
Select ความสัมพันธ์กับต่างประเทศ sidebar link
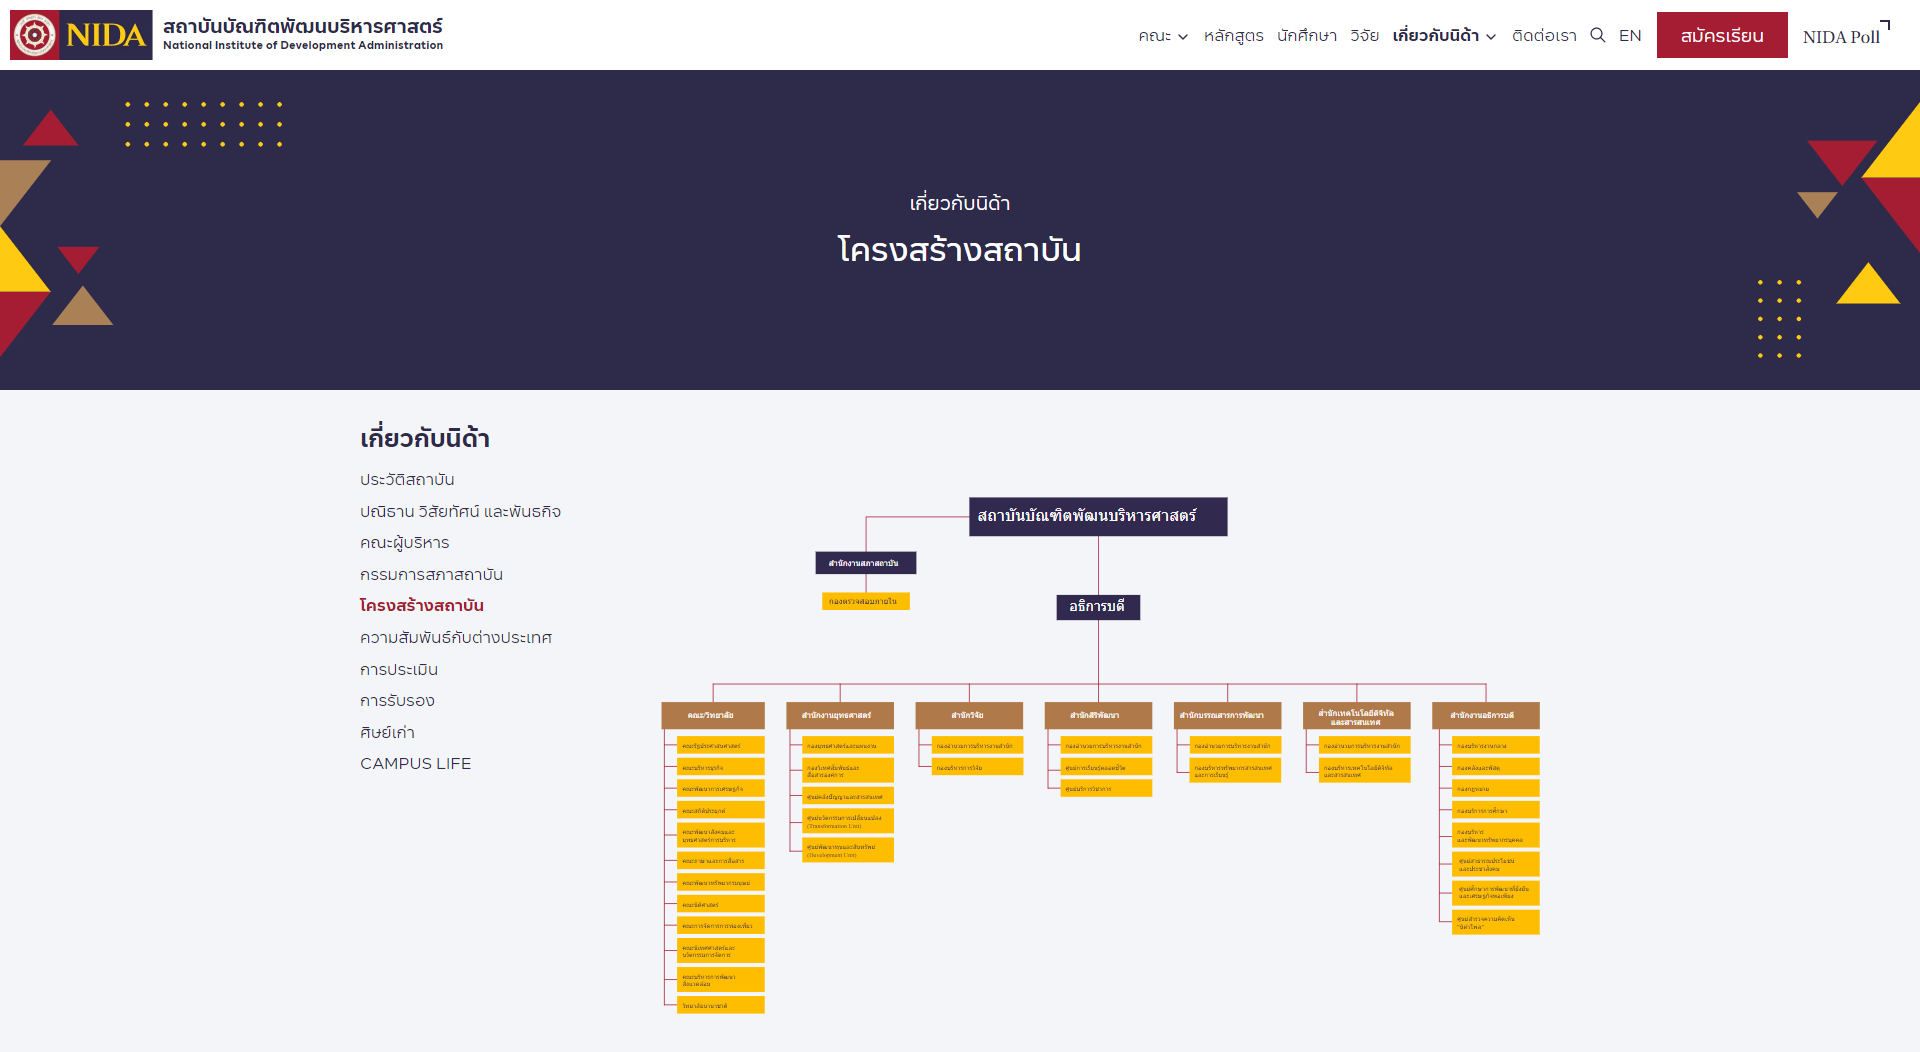pyautogui.click(x=456, y=638)
